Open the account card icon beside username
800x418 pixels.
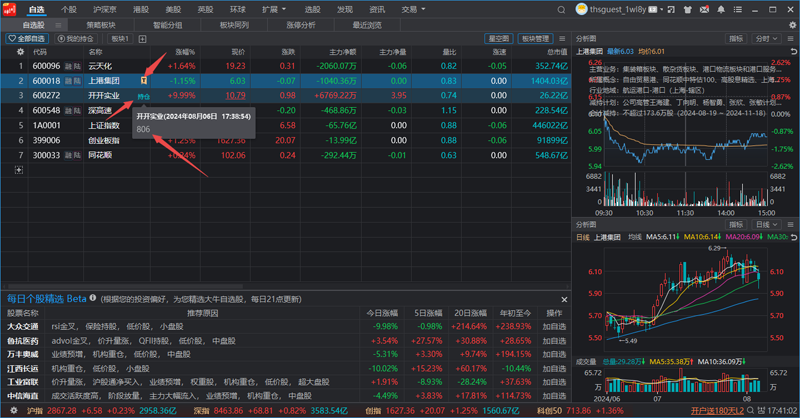tap(653, 9)
